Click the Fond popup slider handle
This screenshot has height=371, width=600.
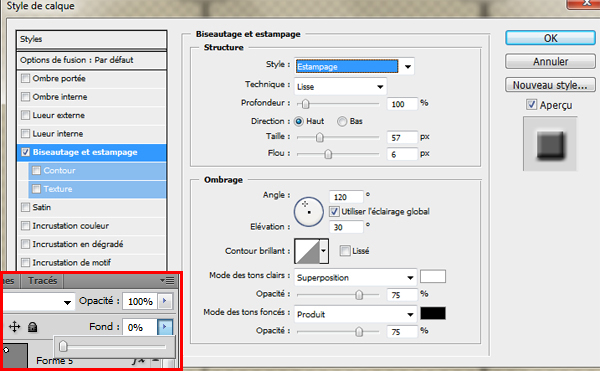pos(63,347)
